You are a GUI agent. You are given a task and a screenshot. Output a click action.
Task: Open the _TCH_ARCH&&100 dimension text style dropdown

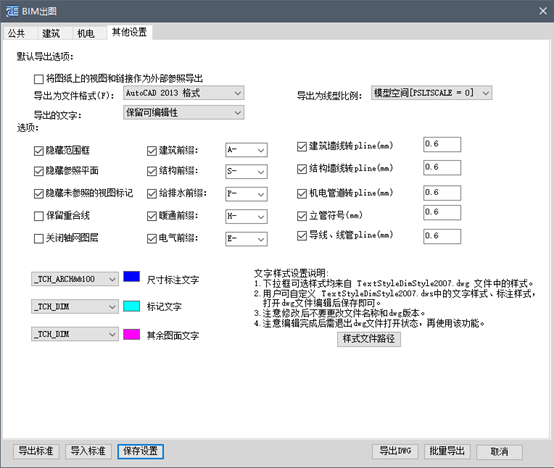(x=75, y=279)
